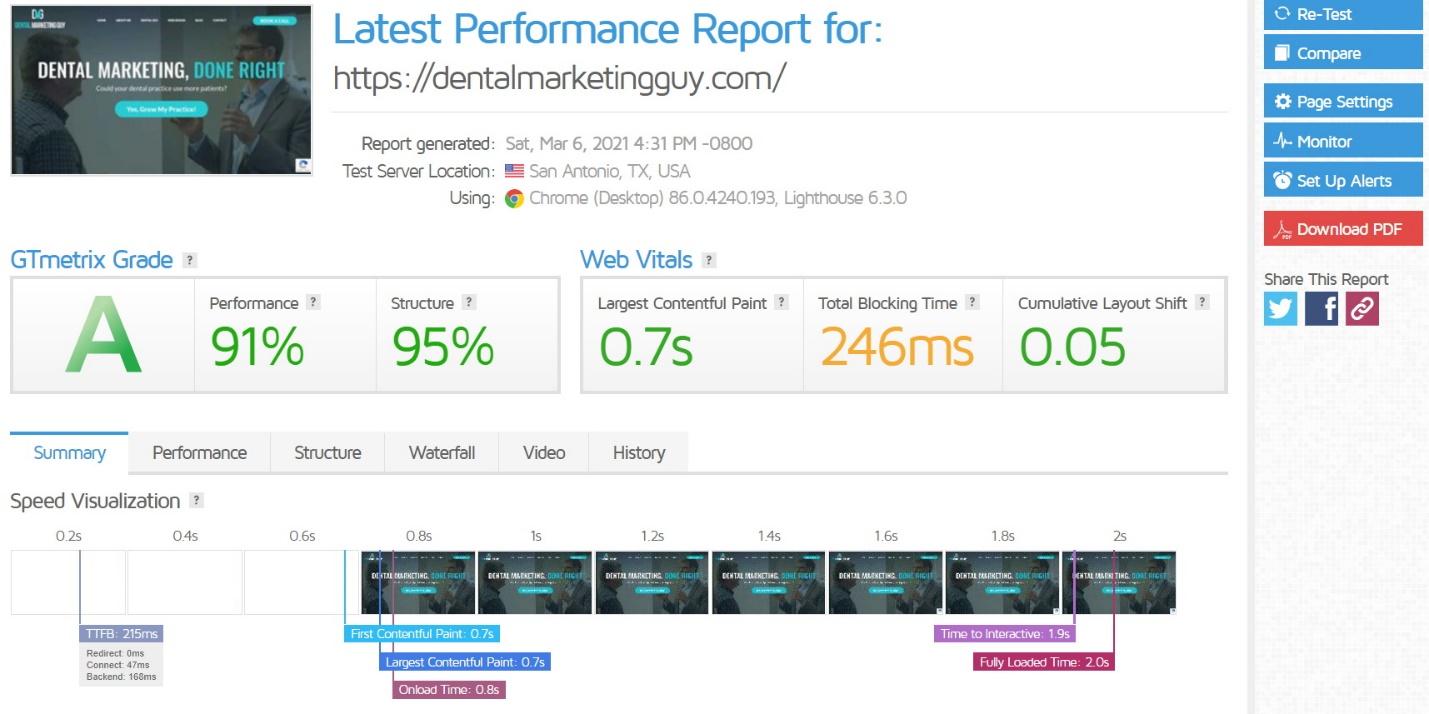Screen dimensions: 1429x714
Task: Click the Chrome browser icon
Action: pos(514,198)
